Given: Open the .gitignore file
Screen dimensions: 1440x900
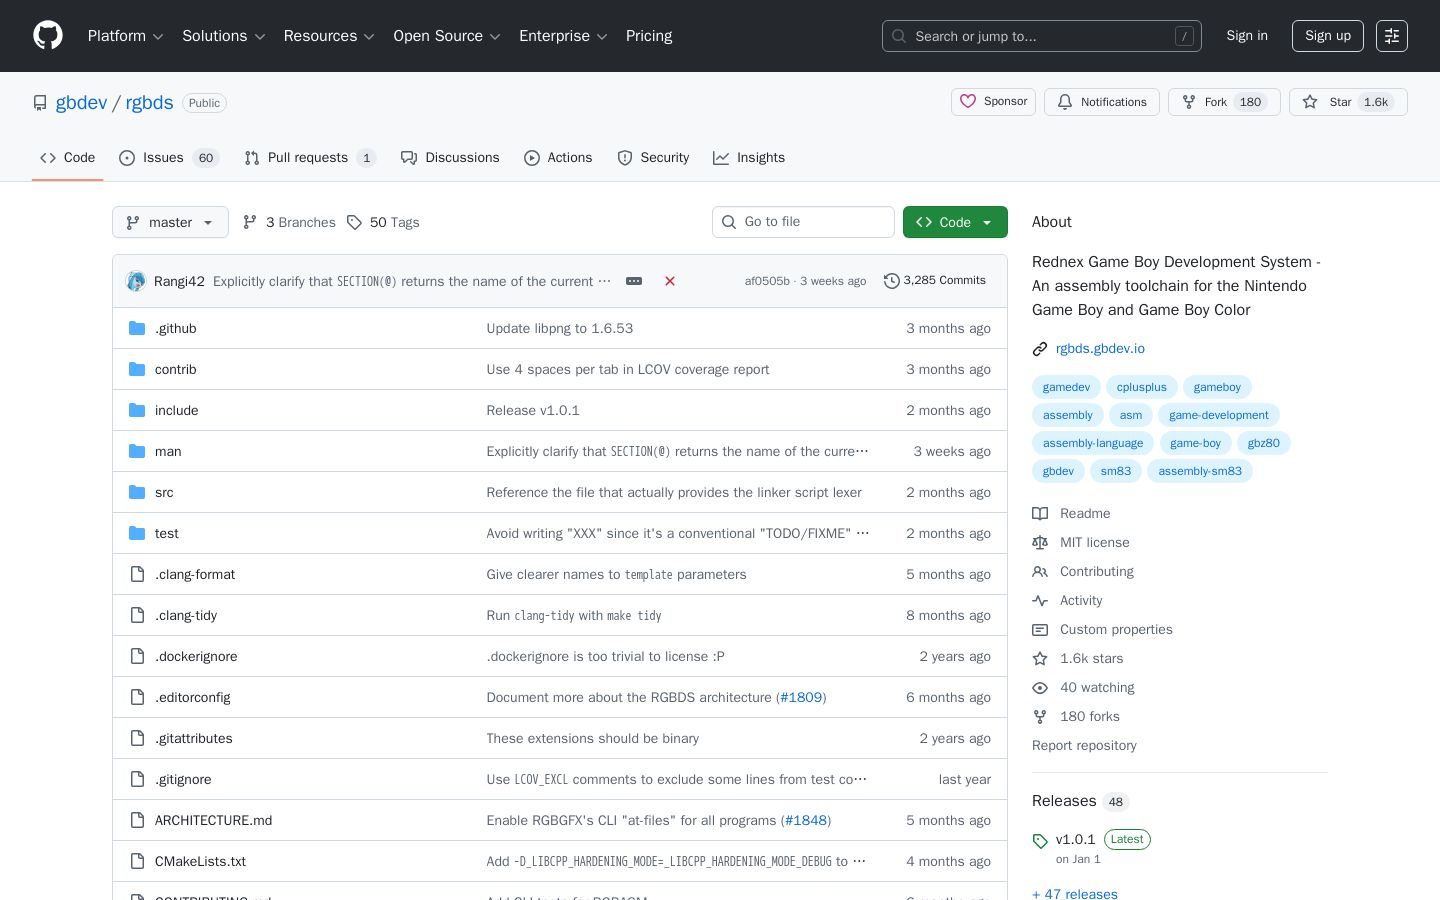Looking at the screenshot, I should [x=183, y=779].
